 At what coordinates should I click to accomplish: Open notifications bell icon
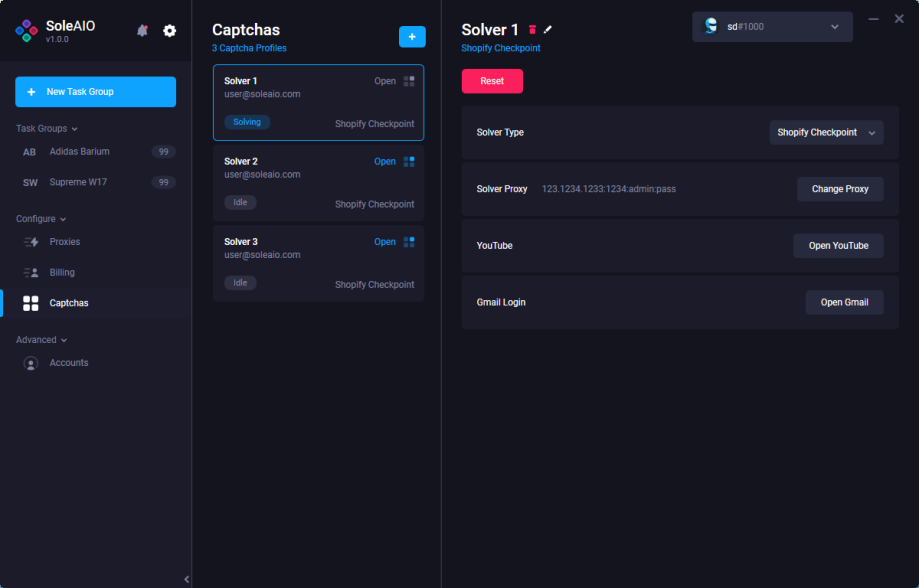coord(142,30)
